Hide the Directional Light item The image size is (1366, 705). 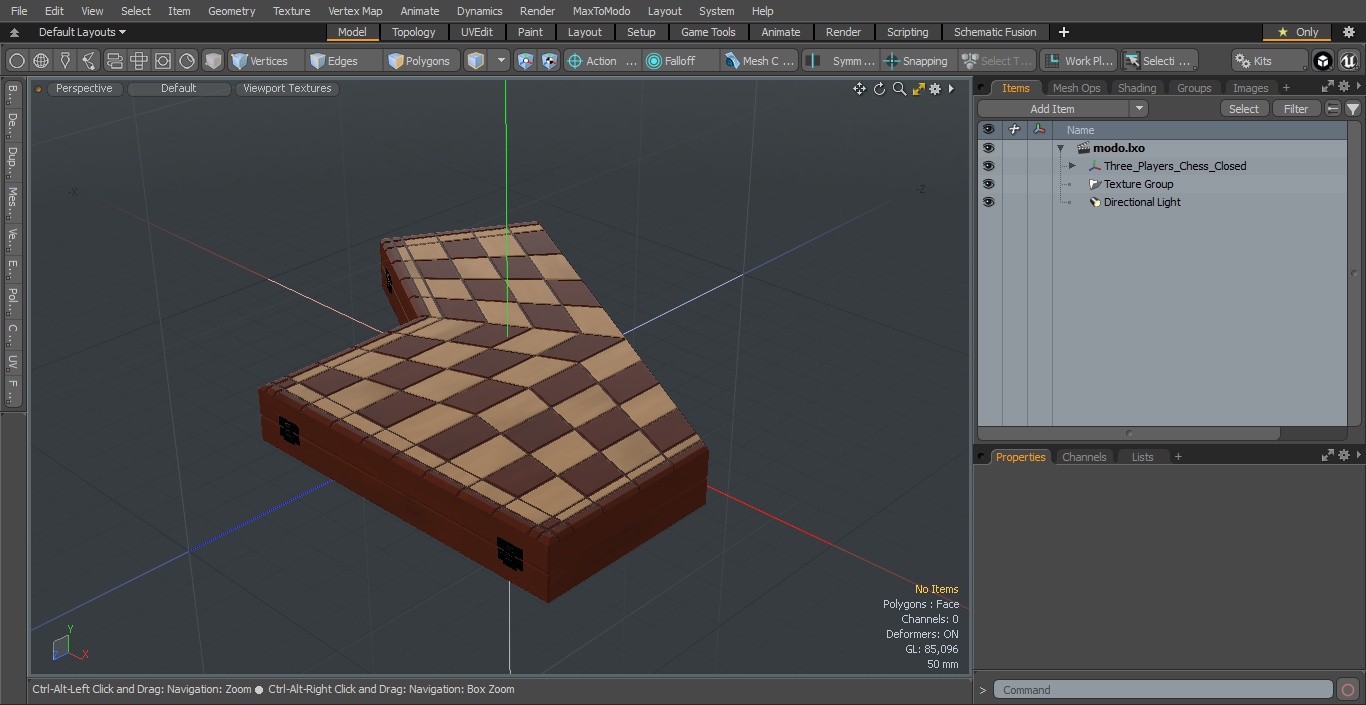988,202
